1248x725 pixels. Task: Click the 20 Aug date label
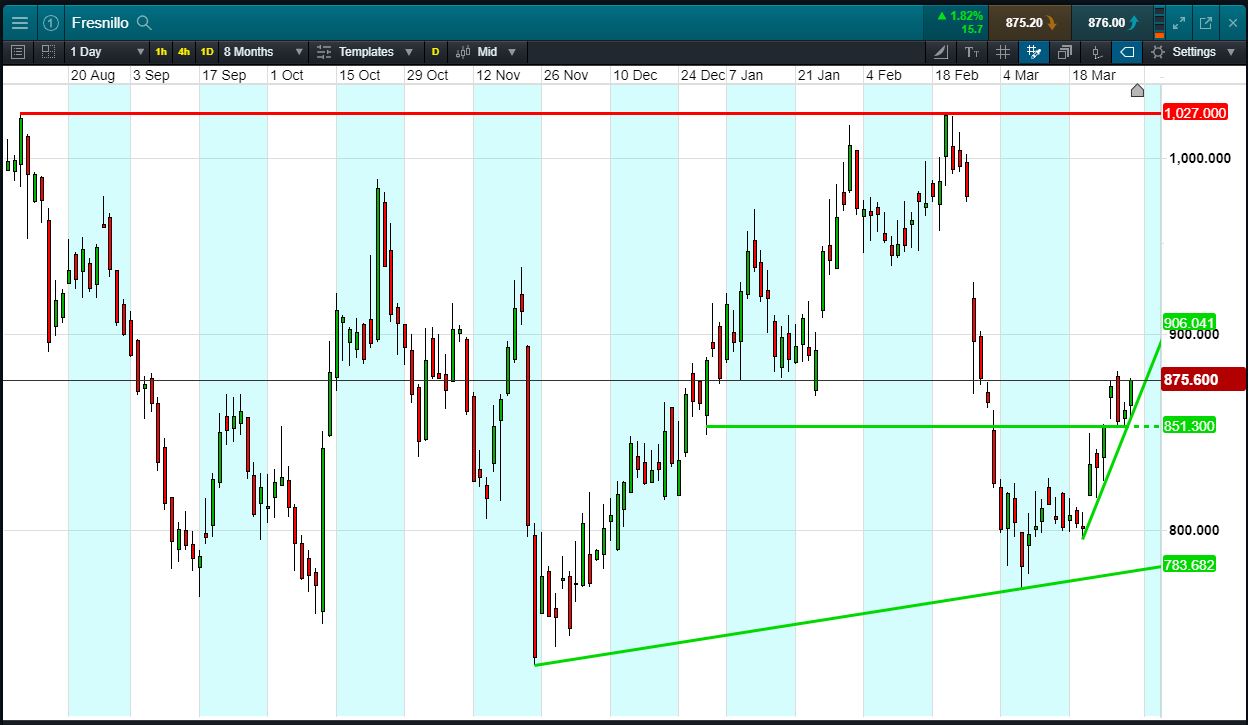[93, 75]
